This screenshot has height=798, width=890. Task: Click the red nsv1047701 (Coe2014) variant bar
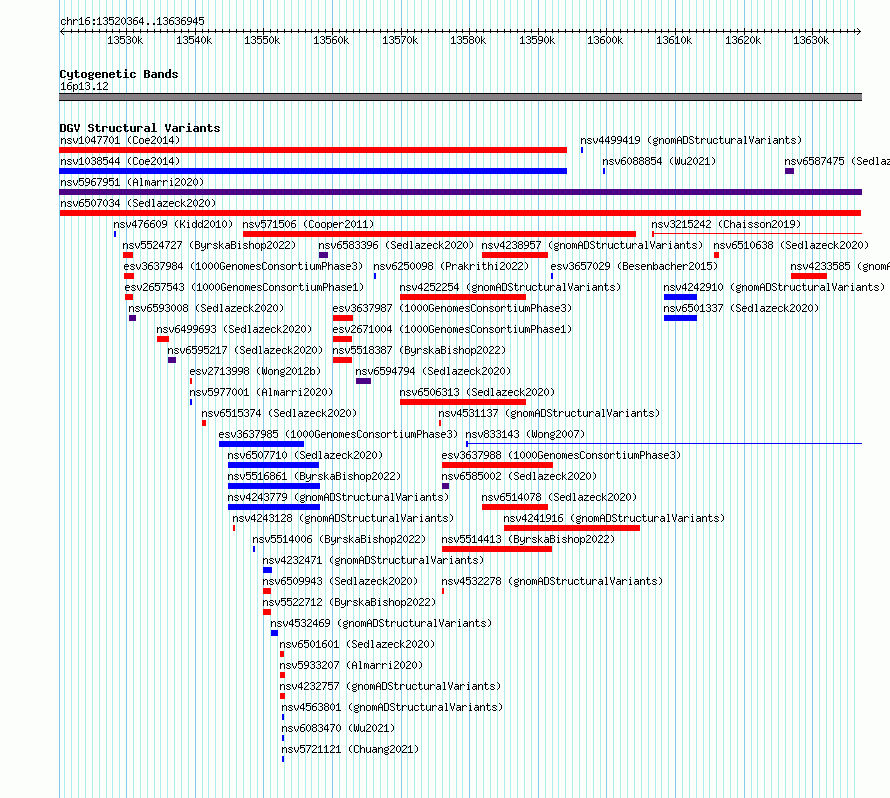(313, 150)
